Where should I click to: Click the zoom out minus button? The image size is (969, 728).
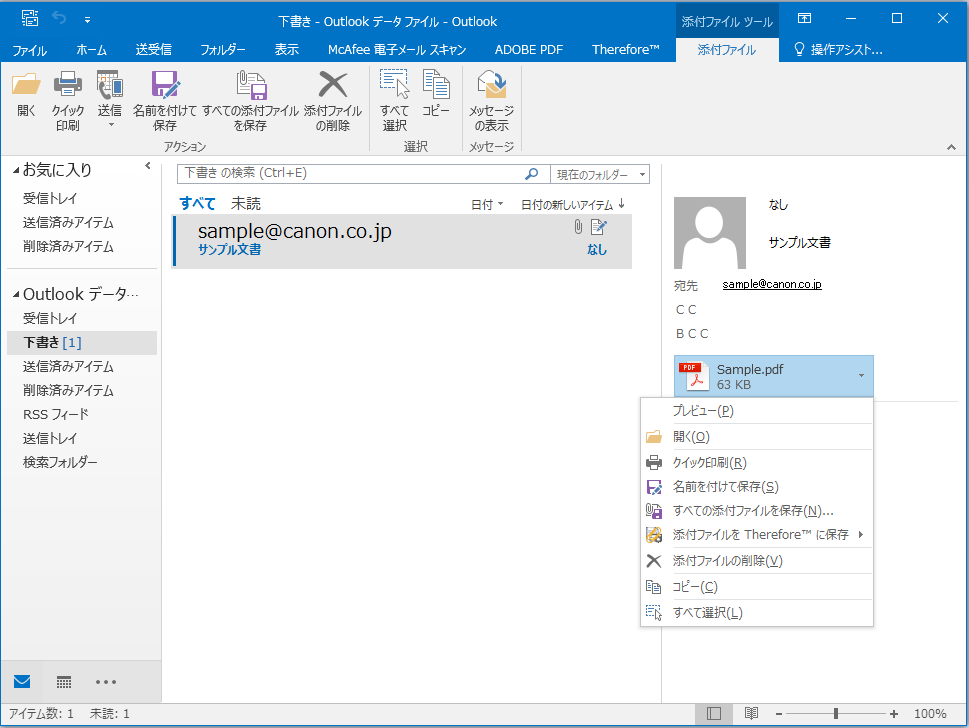tap(779, 714)
